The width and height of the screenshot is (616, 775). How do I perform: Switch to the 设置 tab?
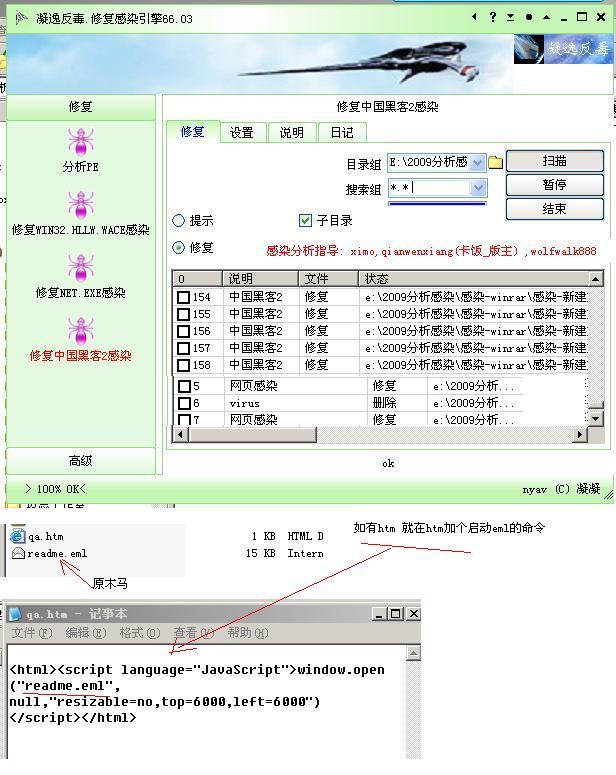[242, 132]
